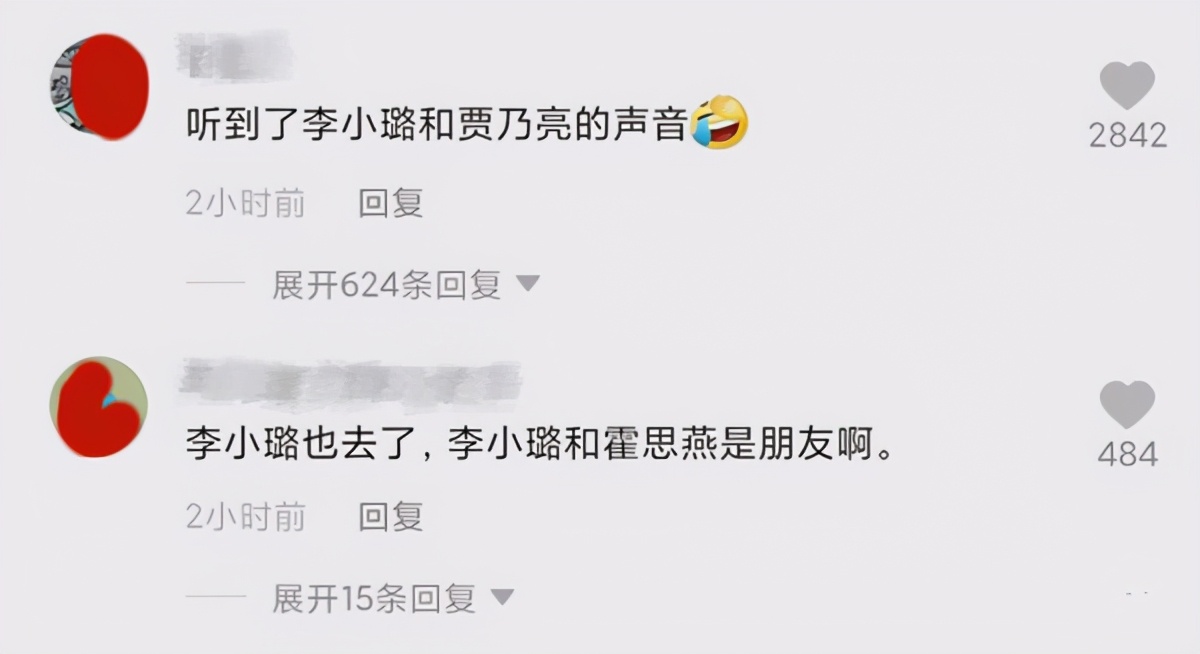The width and height of the screenshot is (1200, 654).
Task: Click the laughing-crying emoji in first comment
Action: pos(719,123)
